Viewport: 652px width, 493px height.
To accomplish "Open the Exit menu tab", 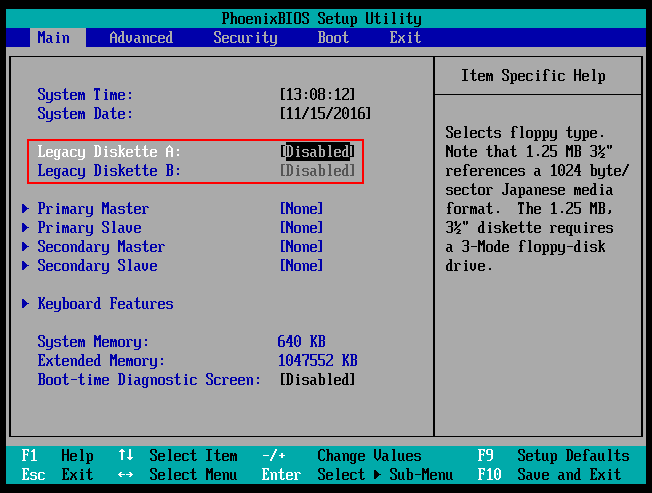I will point(405,38).
